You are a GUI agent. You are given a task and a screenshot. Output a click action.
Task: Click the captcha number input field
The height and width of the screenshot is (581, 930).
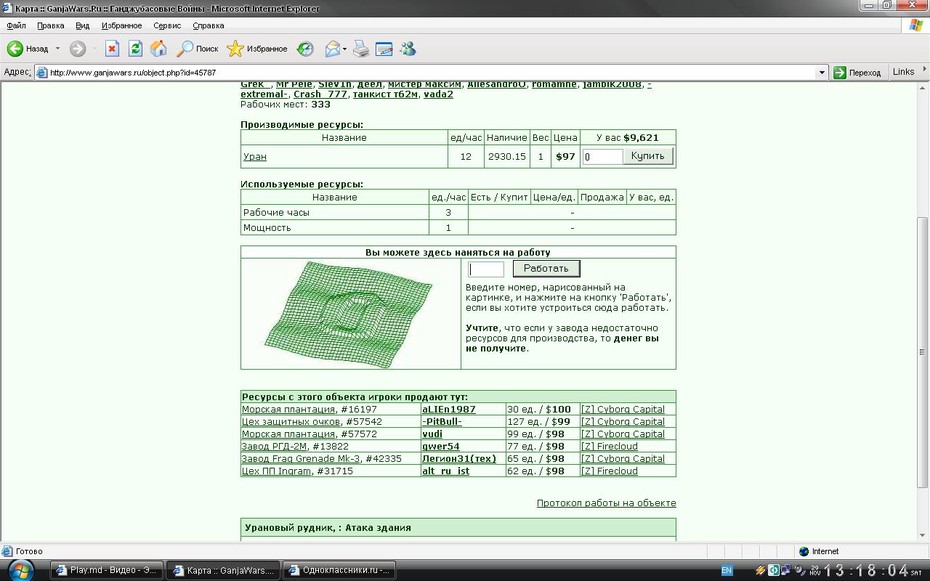pos(486,269)
